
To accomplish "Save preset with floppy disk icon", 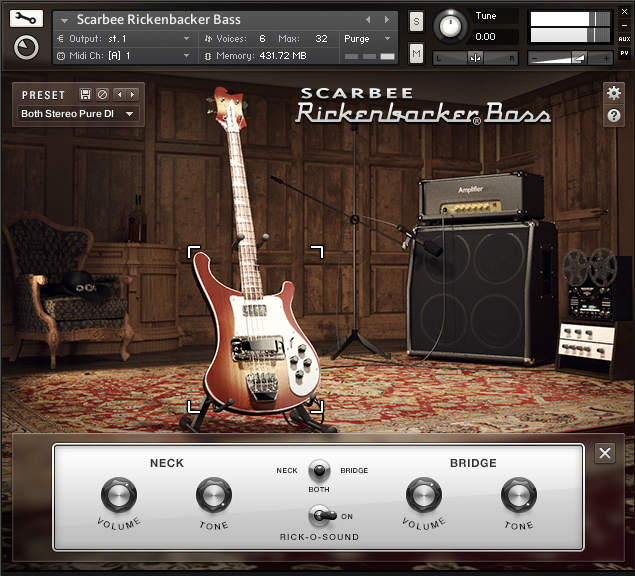I will [x=85, y=94].
